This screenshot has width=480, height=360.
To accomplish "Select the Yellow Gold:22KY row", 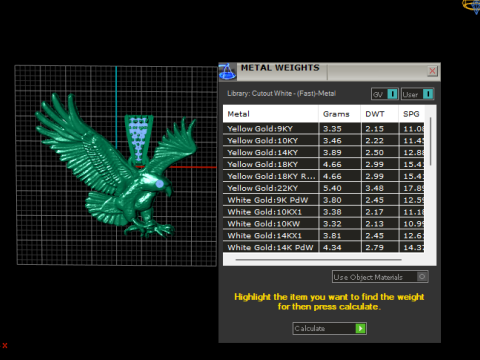I will [324, 188].
